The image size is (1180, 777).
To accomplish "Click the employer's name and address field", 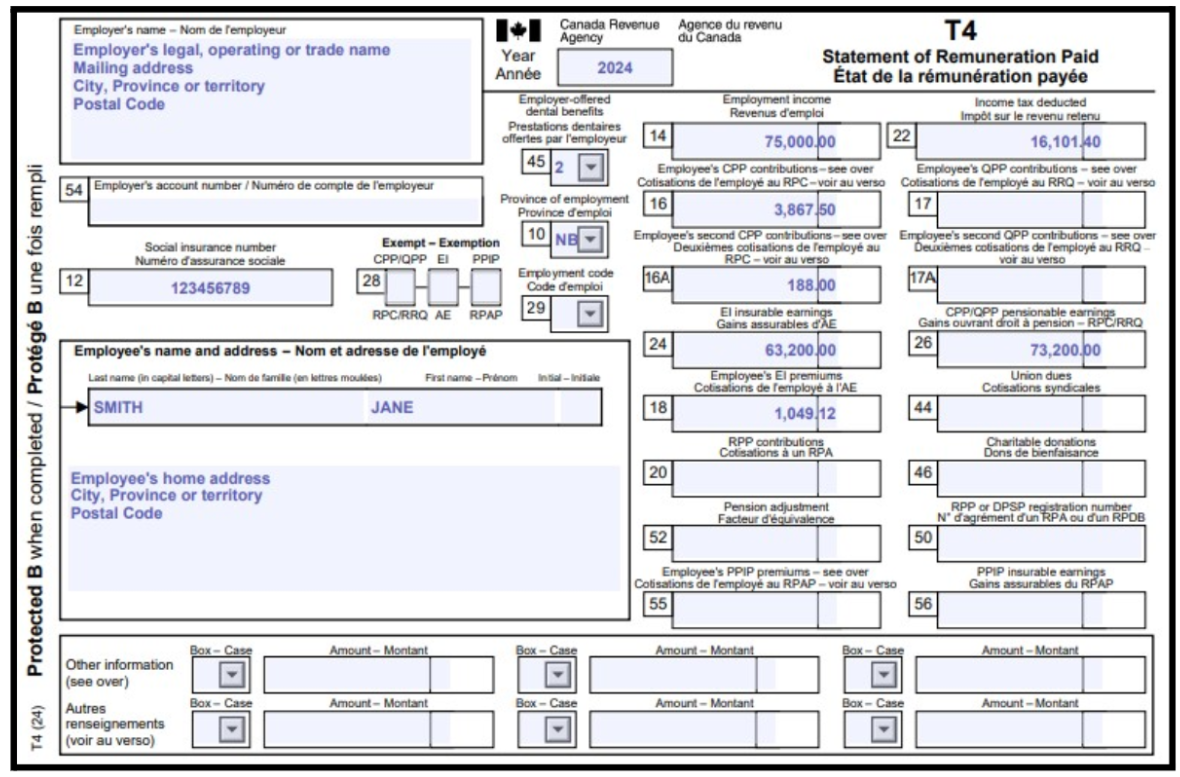I will (271, 98).
